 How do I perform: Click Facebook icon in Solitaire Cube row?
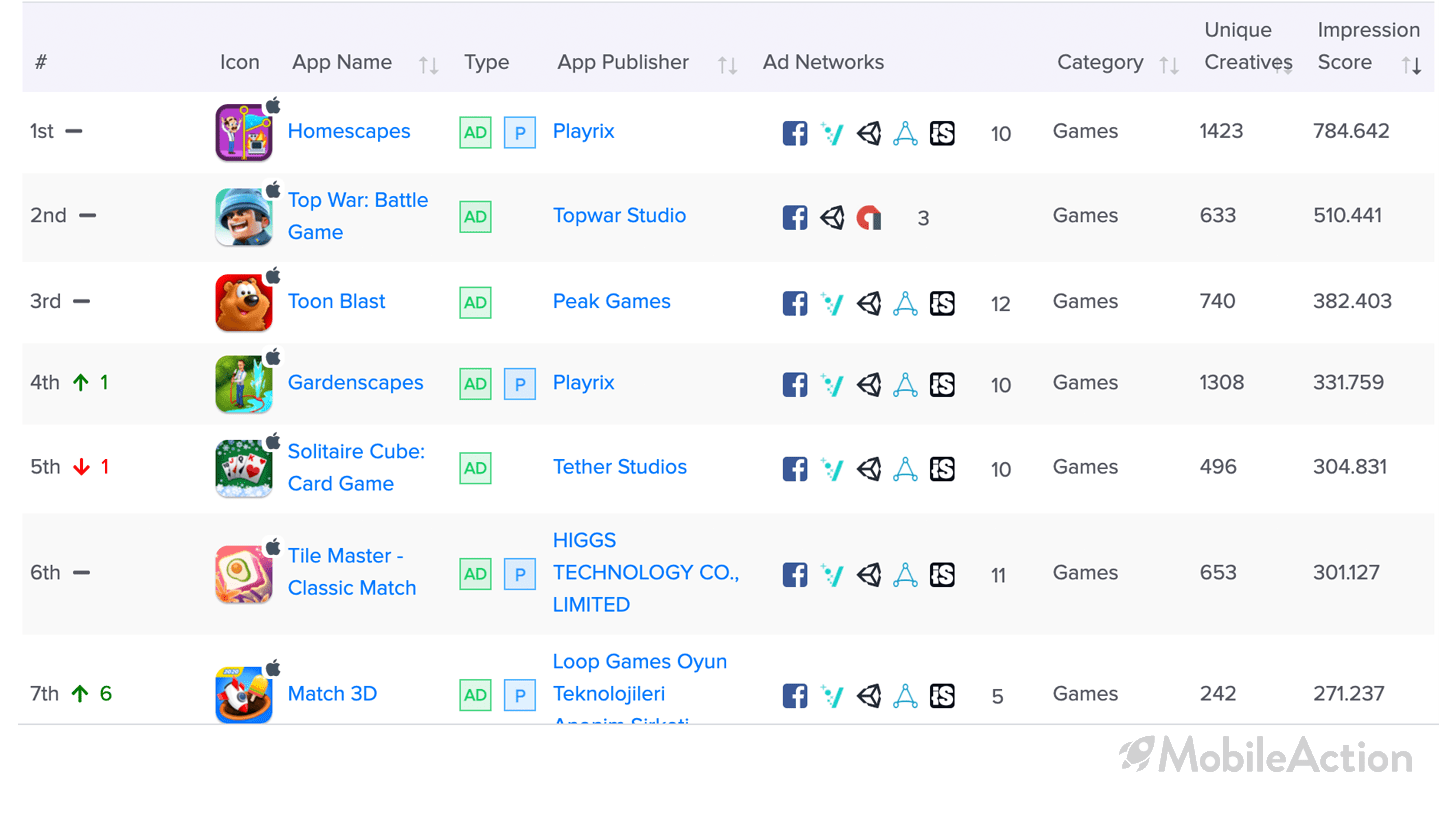(795, 469)
